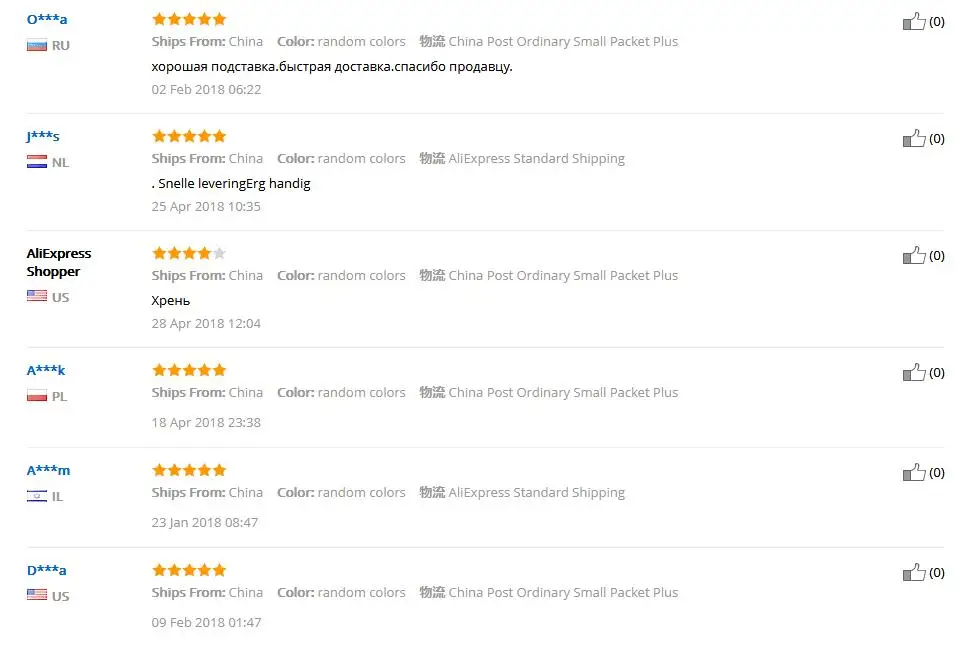This screenshot has height=646, width=969.
Task: Click the Russian flag under O***a
Action: click(37, 45)
